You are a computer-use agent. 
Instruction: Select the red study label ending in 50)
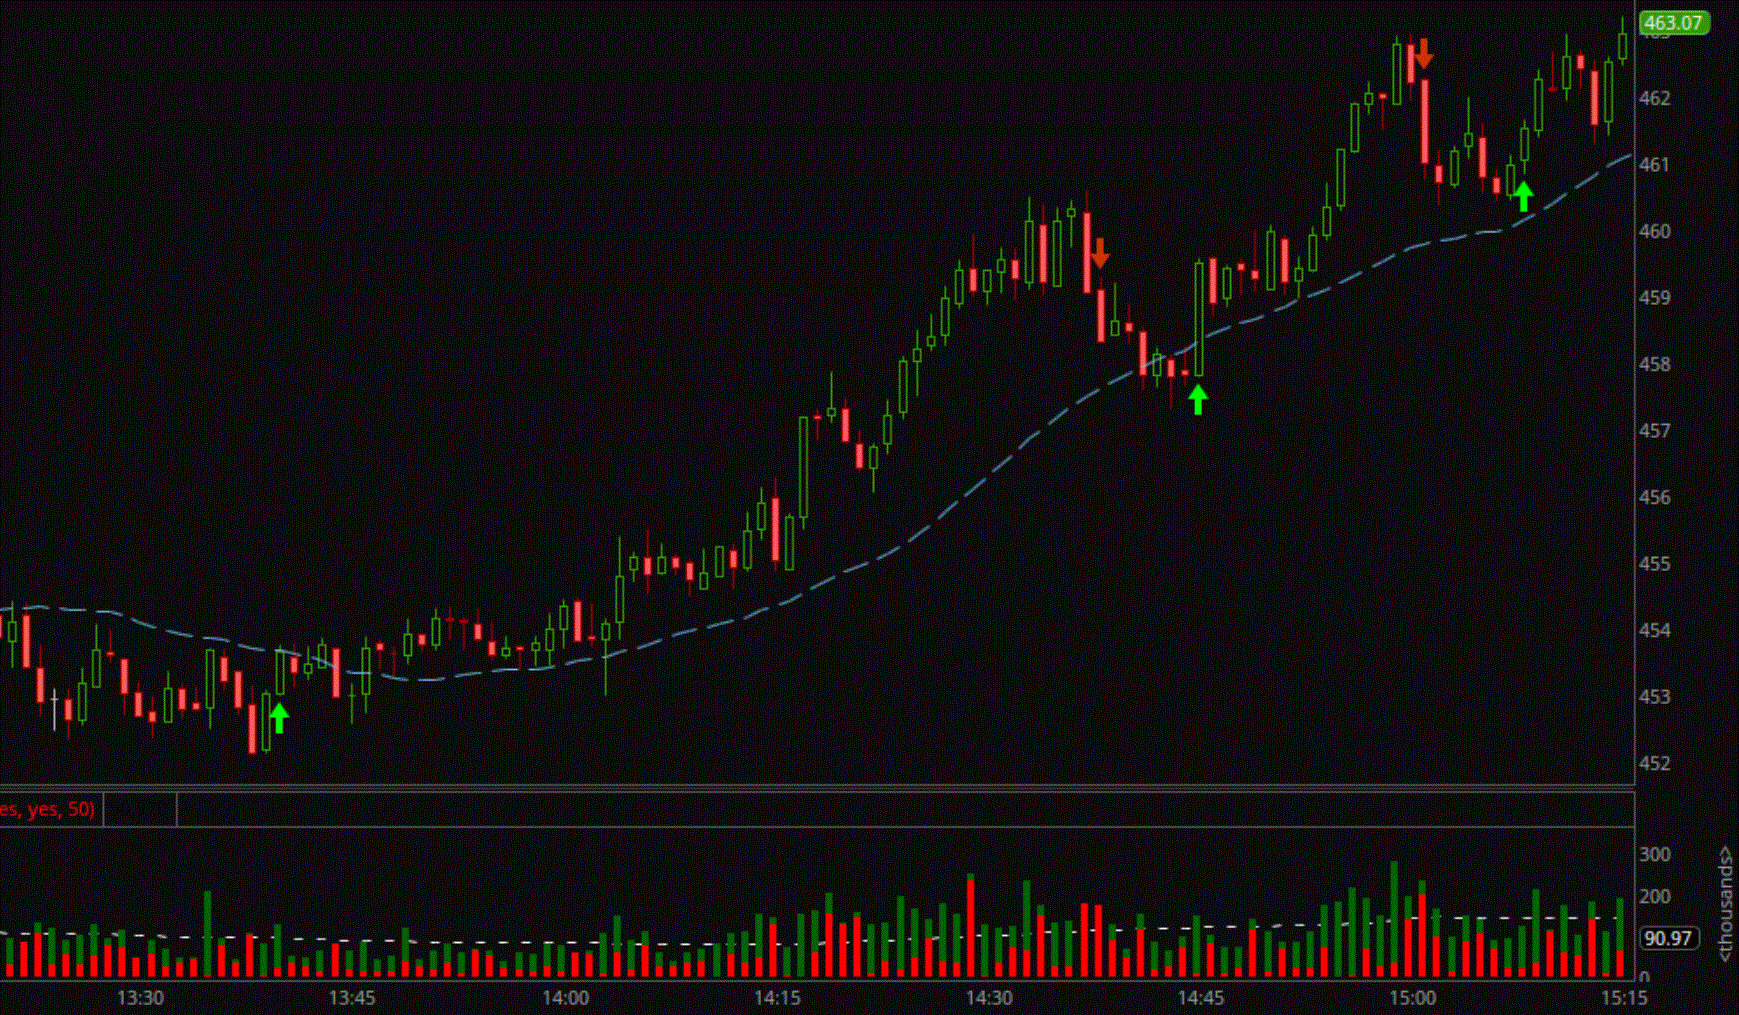coord(46,811)
